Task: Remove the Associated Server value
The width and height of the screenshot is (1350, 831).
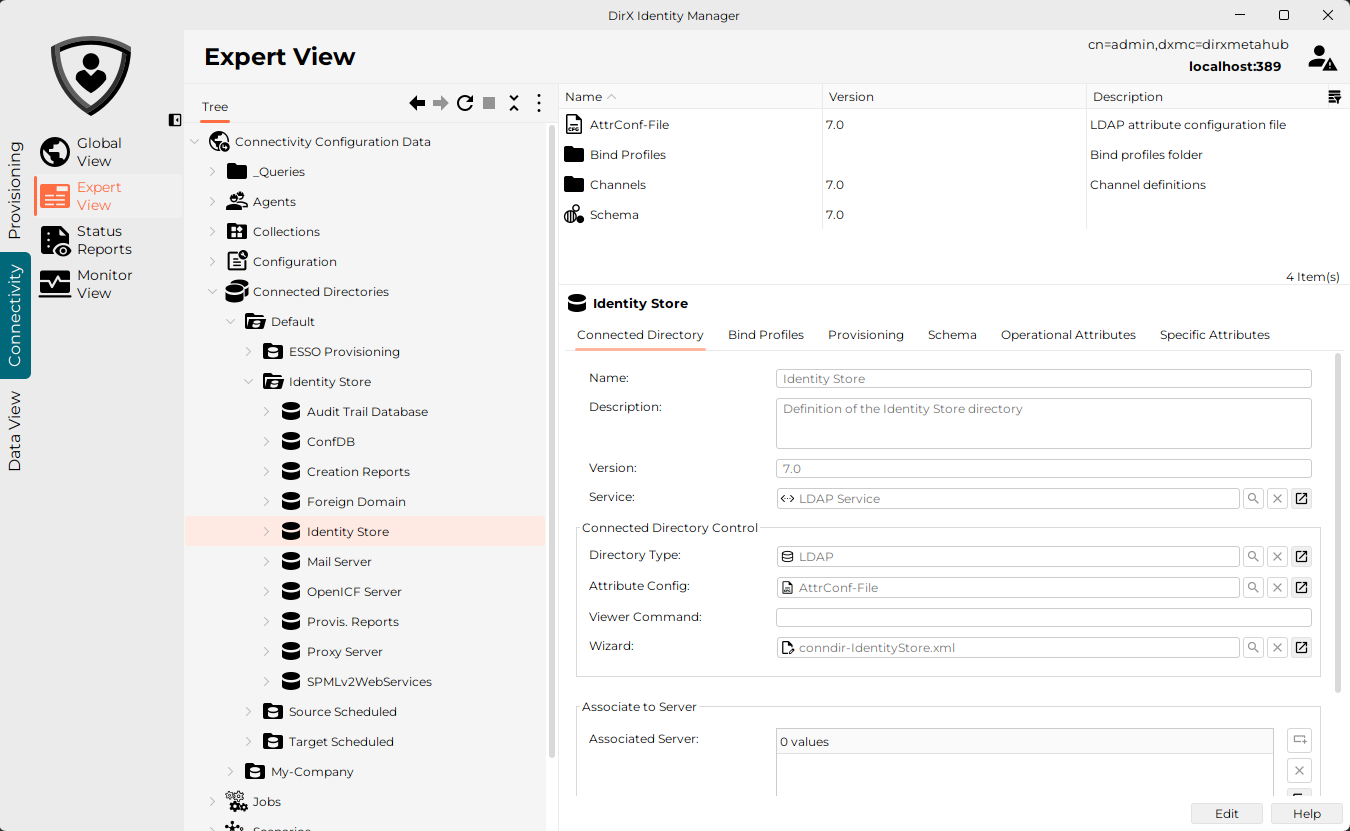Action: (1299, 770)
